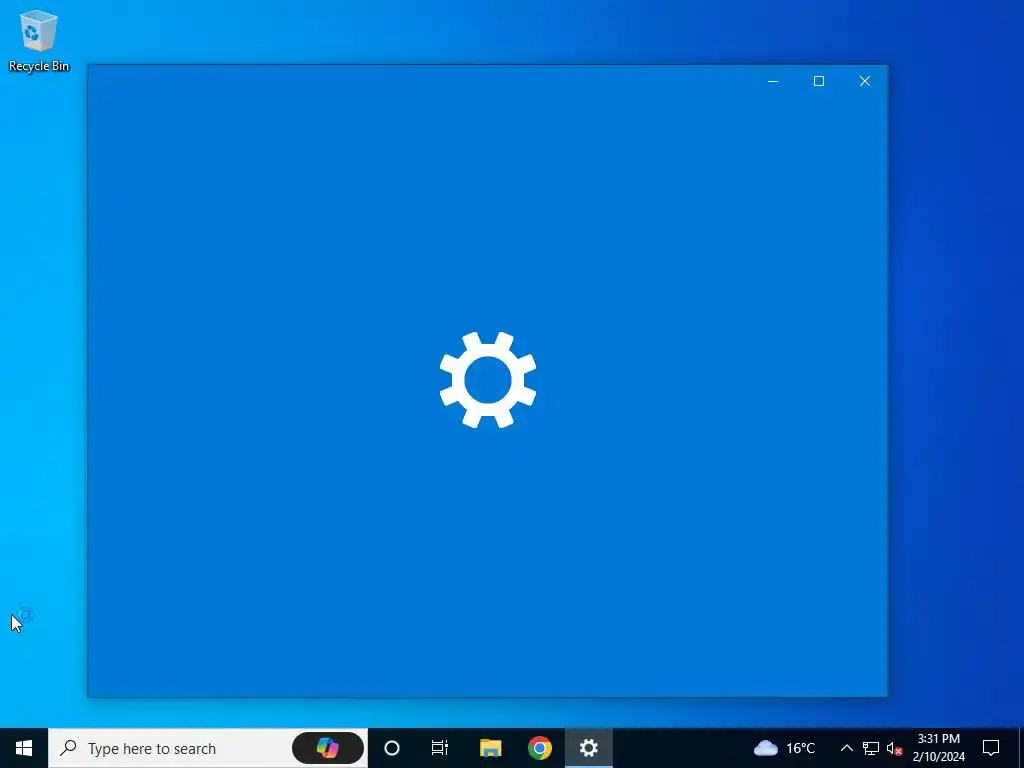Show hidden system tray icons
1024x768 pixels.
click(x=846, y=748)
